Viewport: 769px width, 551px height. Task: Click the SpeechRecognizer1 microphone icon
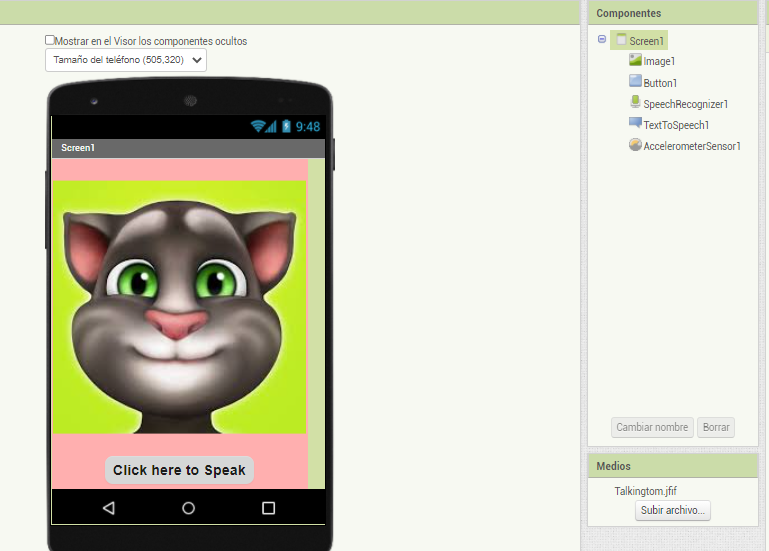tap(635, 103)
